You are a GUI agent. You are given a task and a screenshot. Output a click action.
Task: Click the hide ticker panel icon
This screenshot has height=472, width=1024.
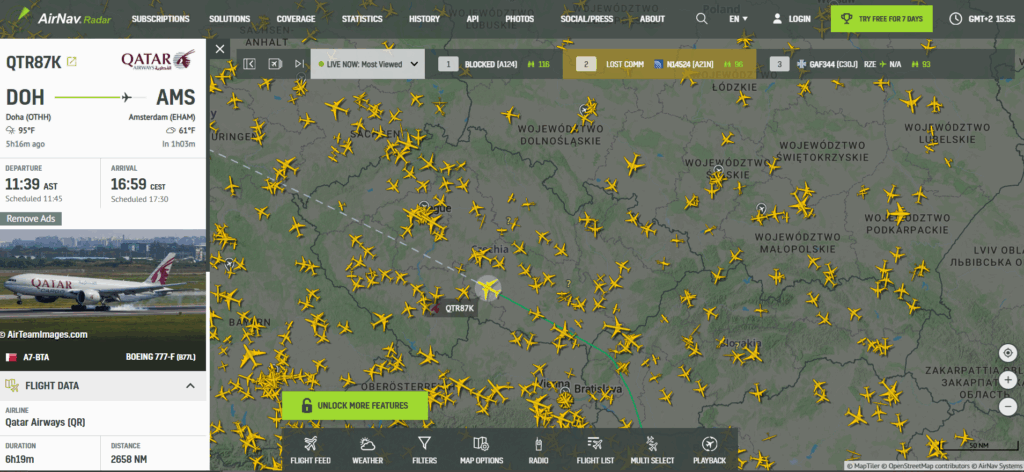tap(274, 63)
